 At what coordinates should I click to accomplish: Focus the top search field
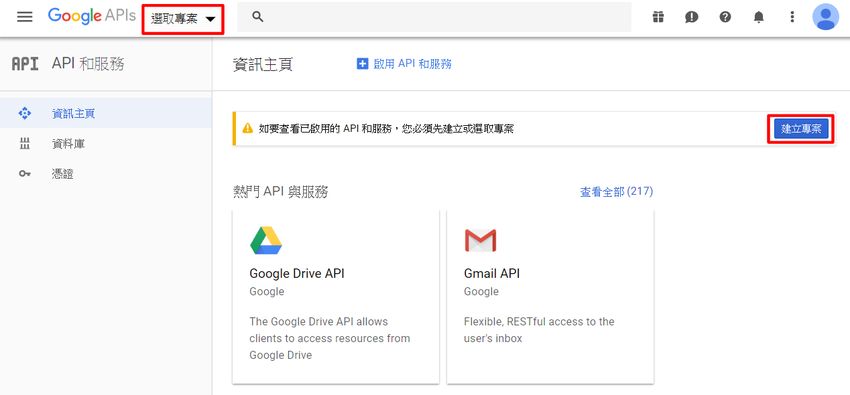click(434, 17)
